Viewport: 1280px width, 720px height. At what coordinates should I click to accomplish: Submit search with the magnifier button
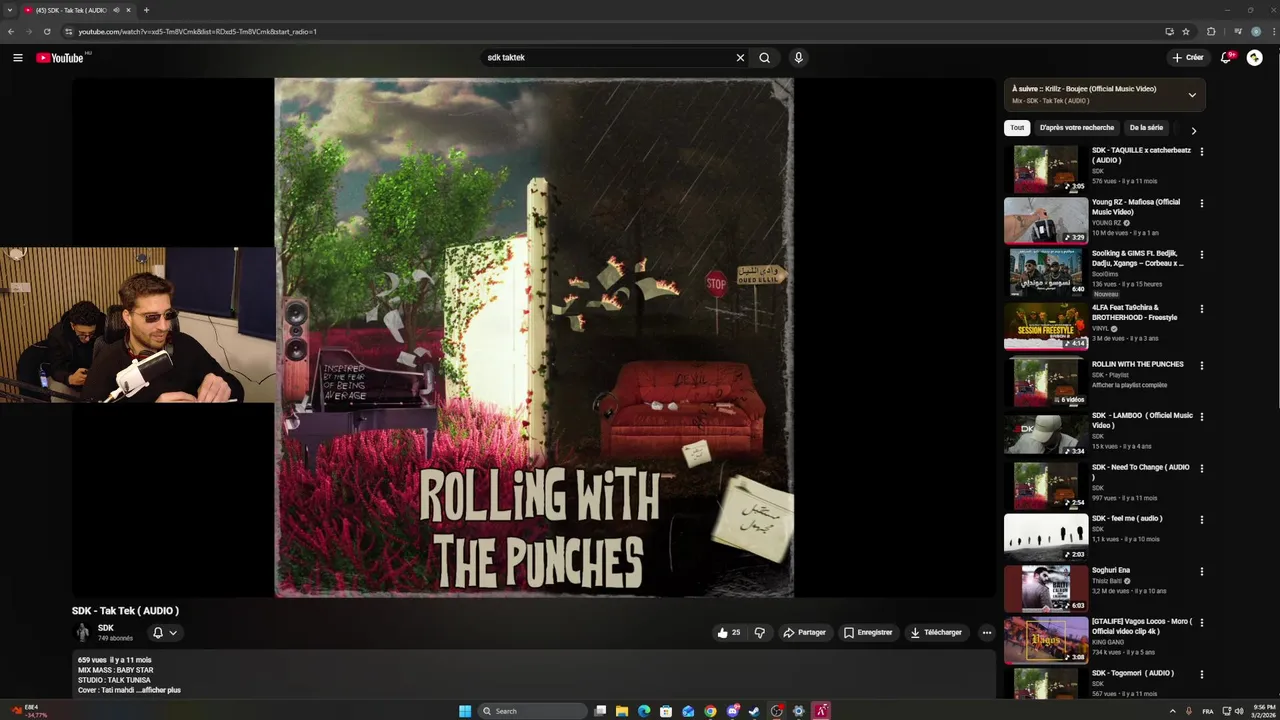765,58
